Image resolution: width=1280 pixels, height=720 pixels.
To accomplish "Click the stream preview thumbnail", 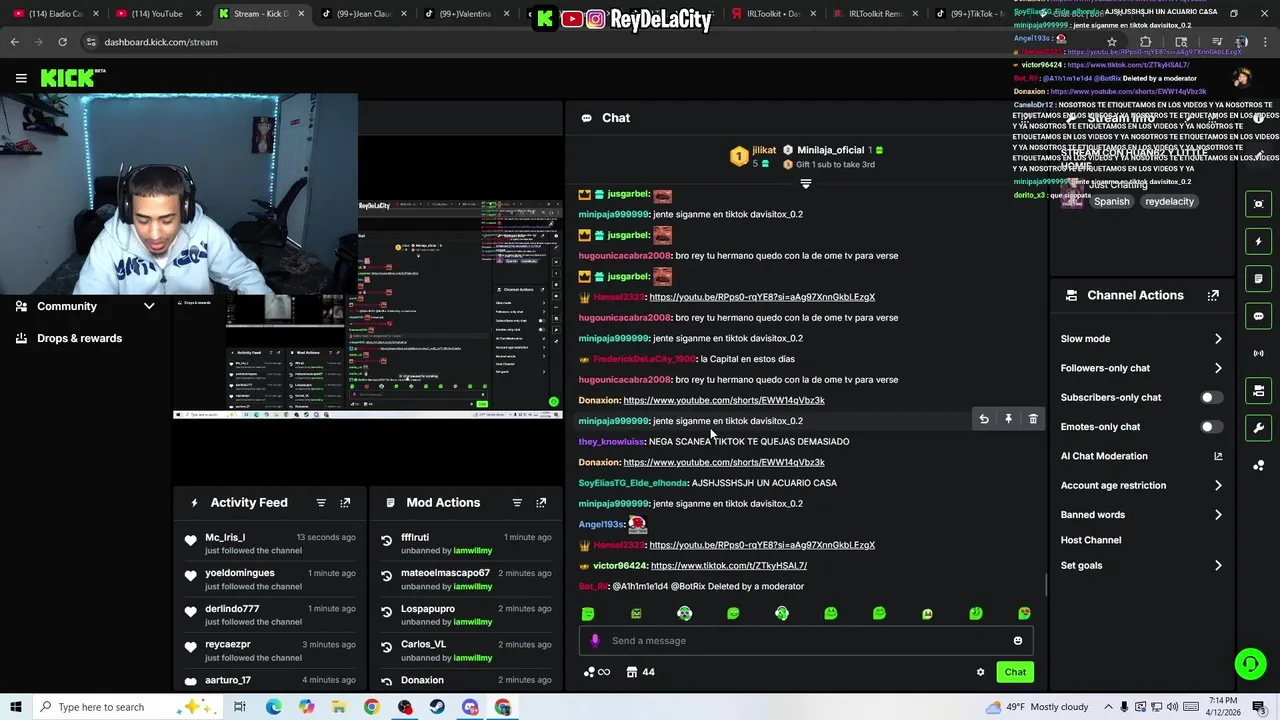I will (368, 308).
